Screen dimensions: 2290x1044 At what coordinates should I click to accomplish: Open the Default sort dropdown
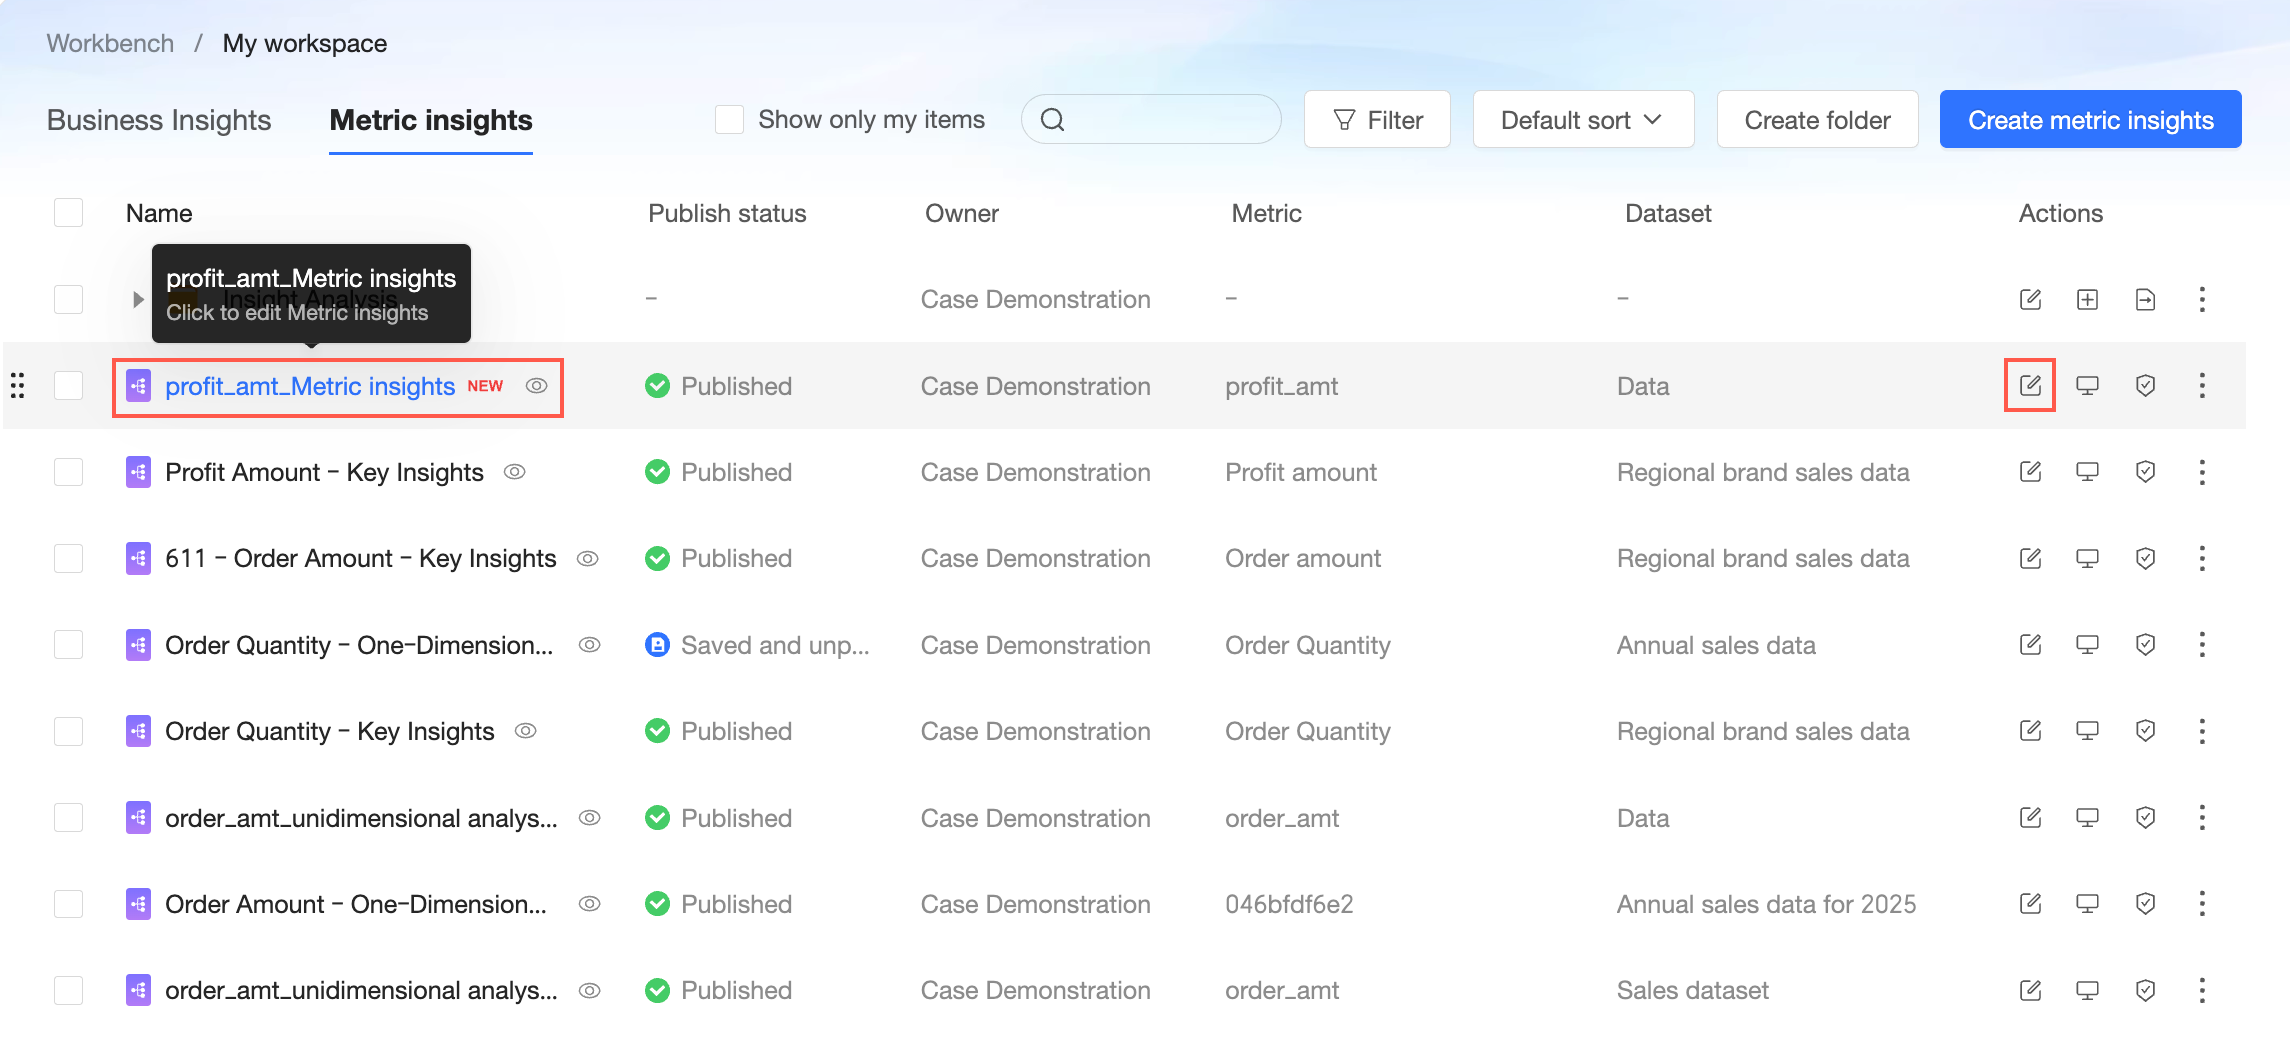click(1583, 120)
